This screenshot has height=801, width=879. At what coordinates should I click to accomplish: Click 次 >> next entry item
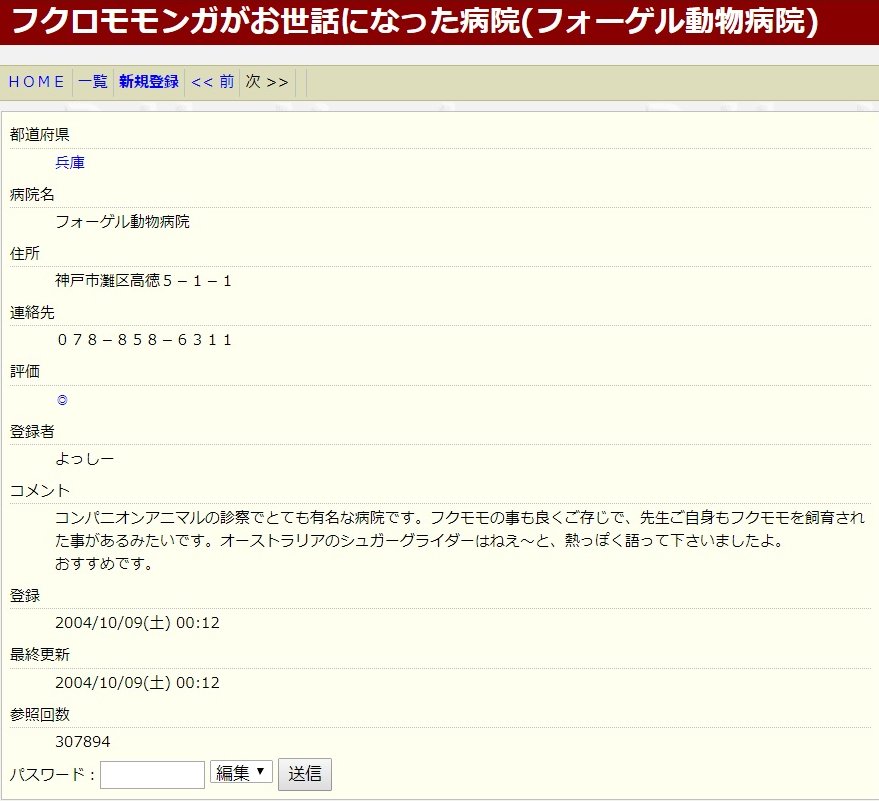267,82
